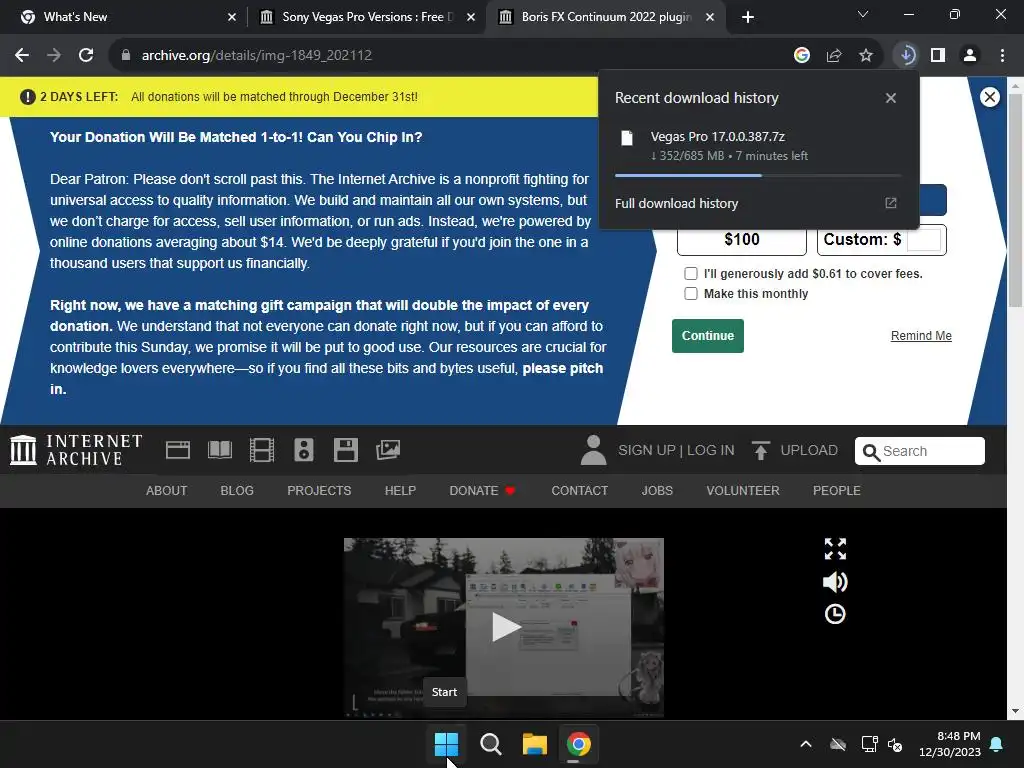The width and height of the screenshot is (1024, 768).
Task: Click the playback speed clock icon
Action: click(835, 615)
